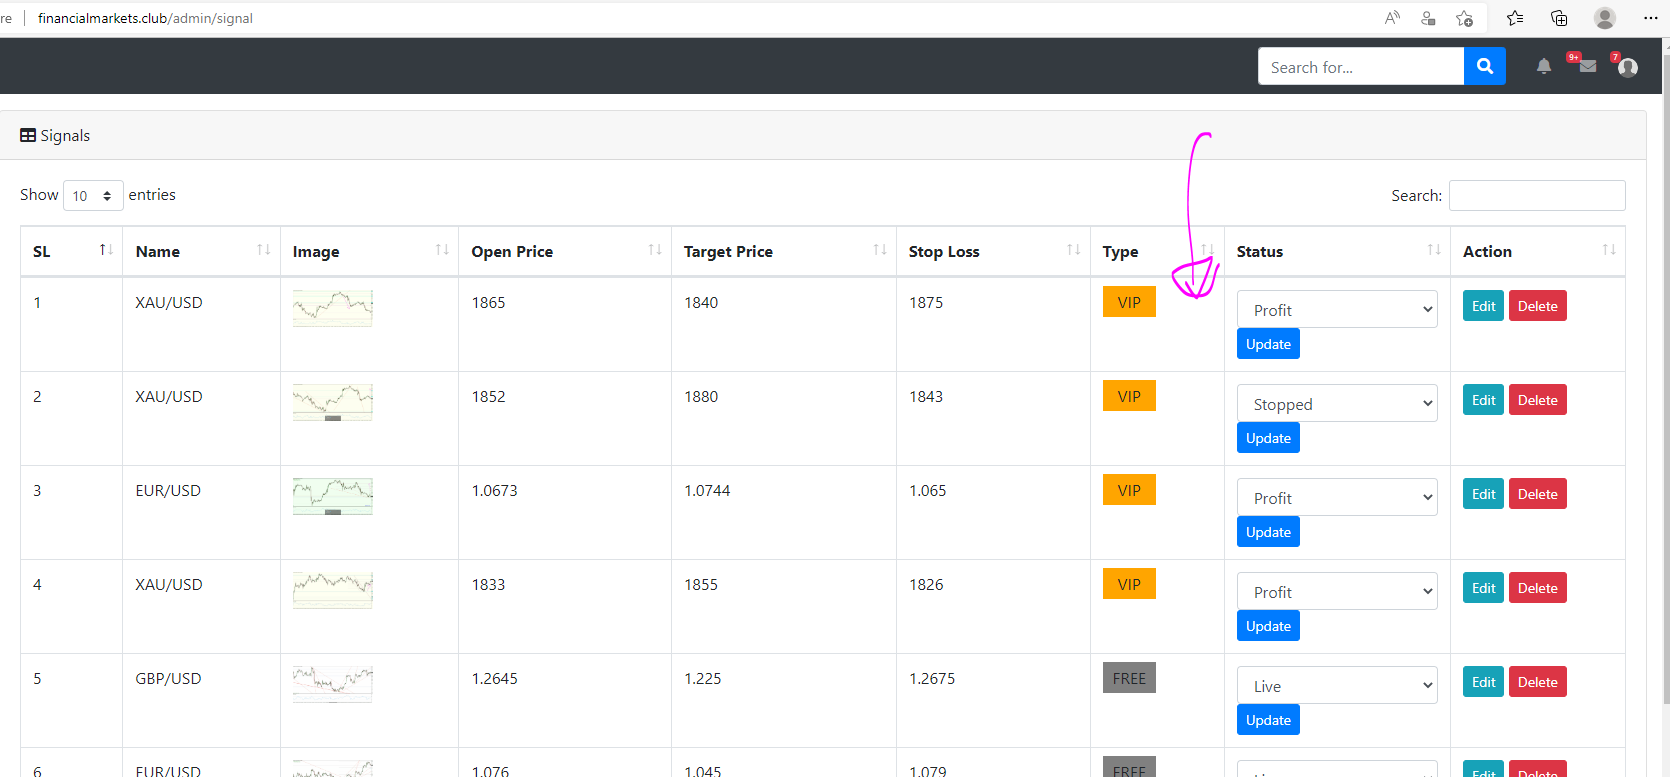This screenshot has width=1670, height=777.
Task: Open the Show entries count dropdown
Action: (x=93, y=196)
